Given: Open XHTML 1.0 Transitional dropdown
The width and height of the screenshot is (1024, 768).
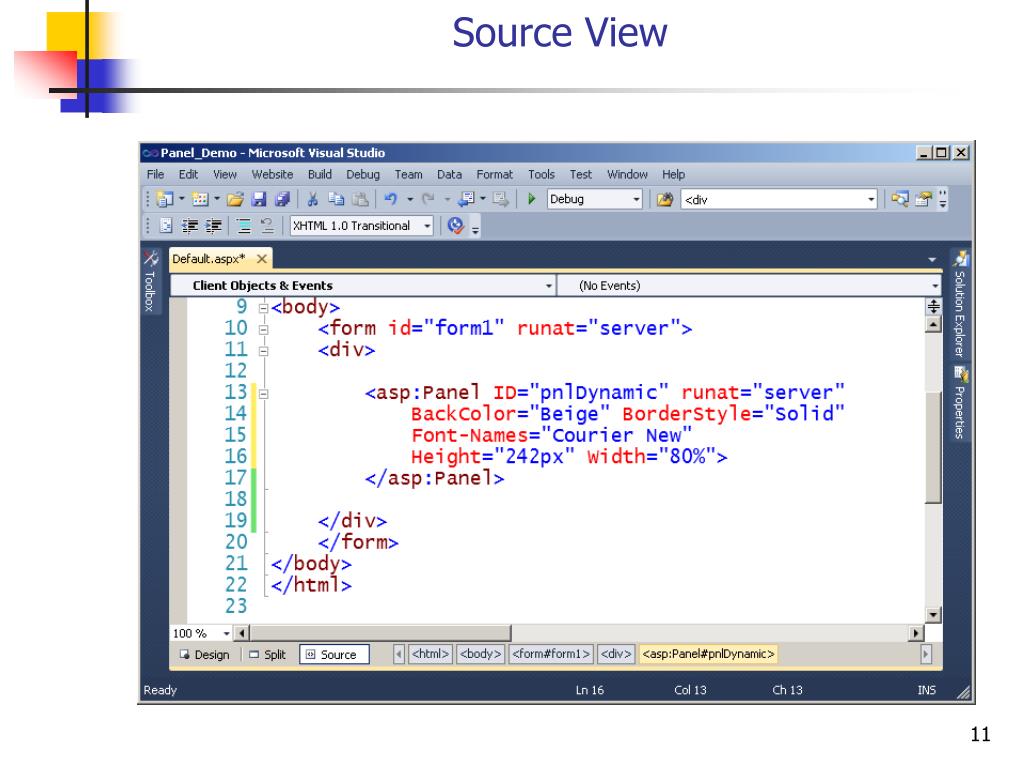Looking at the screenshot, I should point(361,226).
